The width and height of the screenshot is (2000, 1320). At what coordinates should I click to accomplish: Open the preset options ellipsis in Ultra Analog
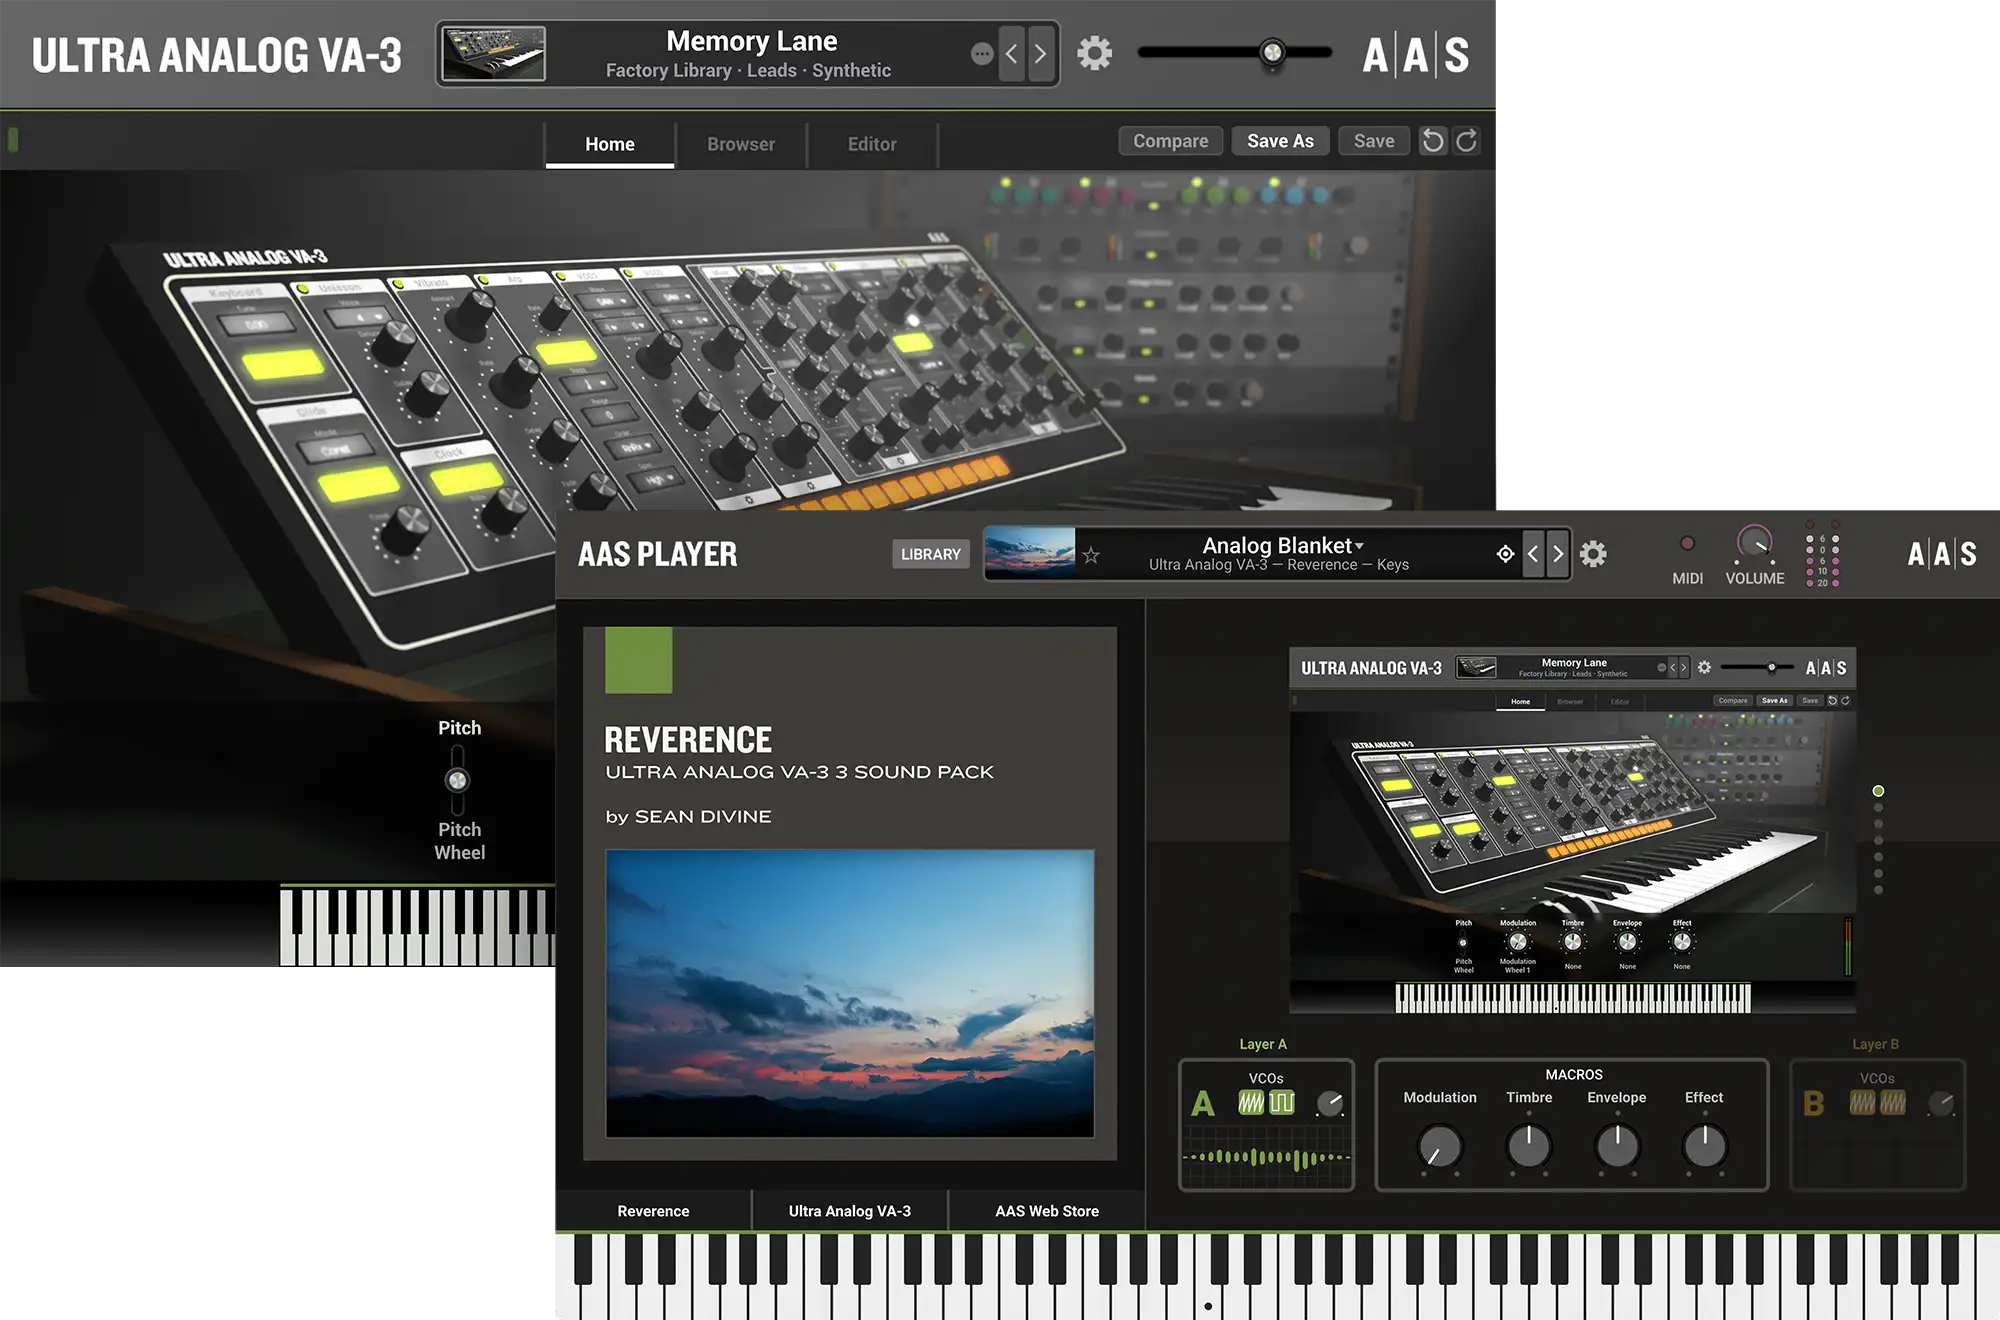[982, 54]
